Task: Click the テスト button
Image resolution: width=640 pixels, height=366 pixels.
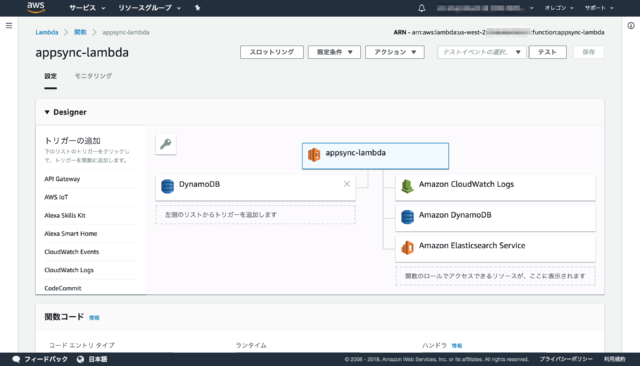Action: [547, 52]
